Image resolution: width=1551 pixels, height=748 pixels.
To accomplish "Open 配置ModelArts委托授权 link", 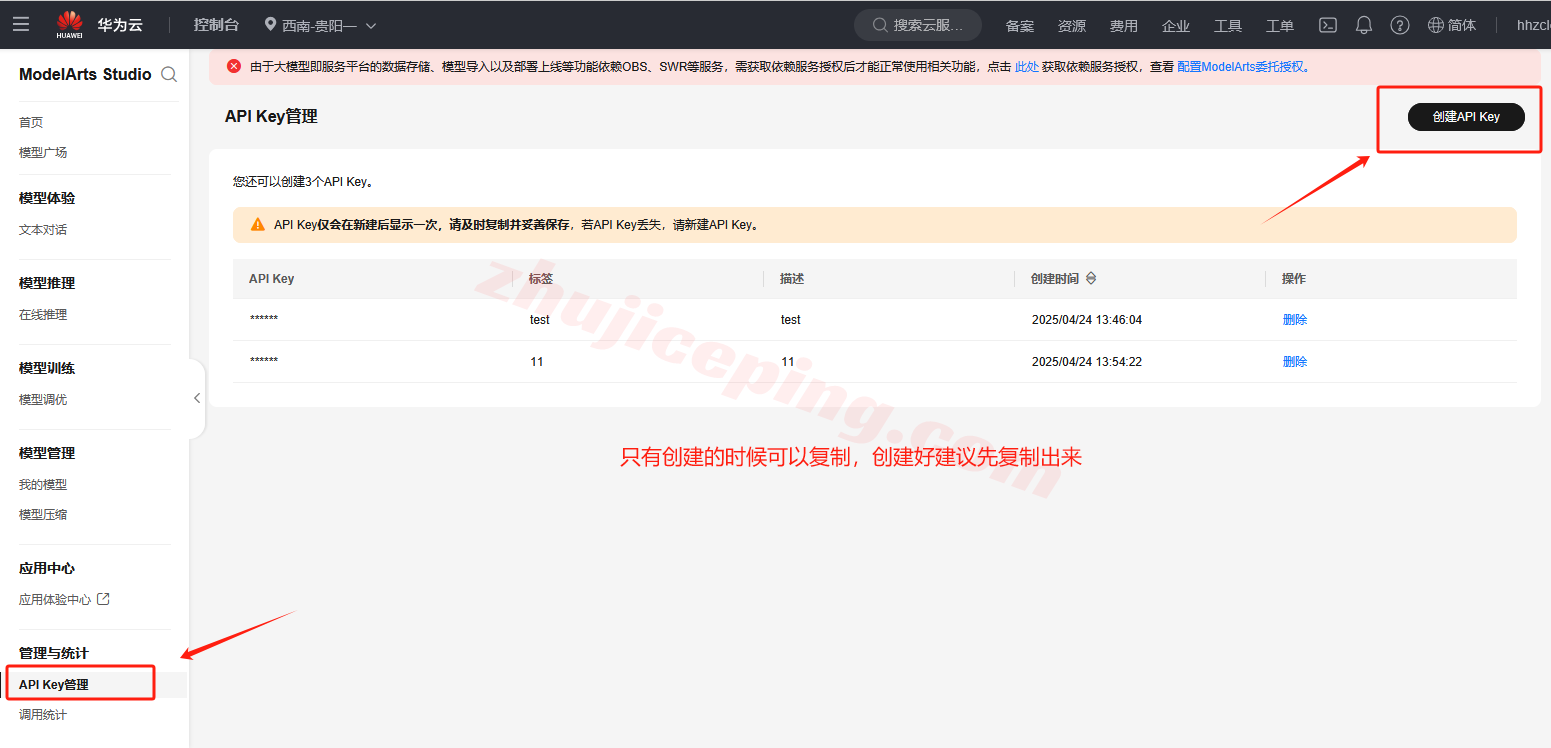I will point(1240,67).
